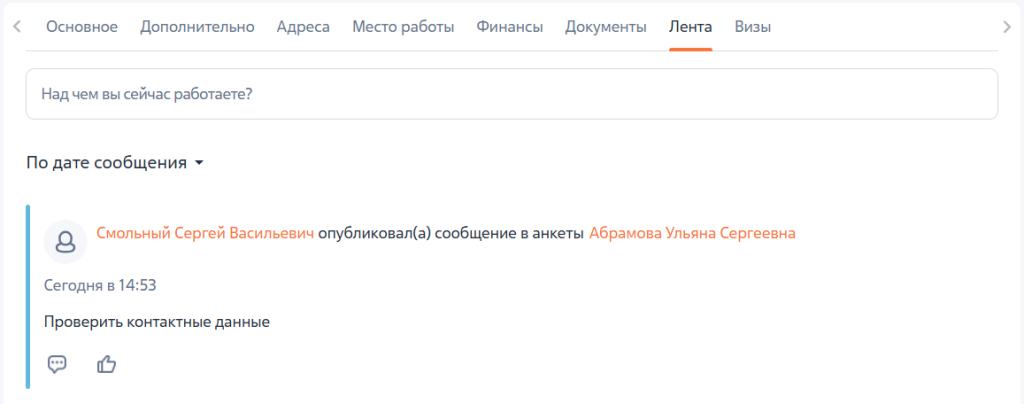
Task: Open Смольный Сергей Васильевич profile link
Action: point(205,234)
